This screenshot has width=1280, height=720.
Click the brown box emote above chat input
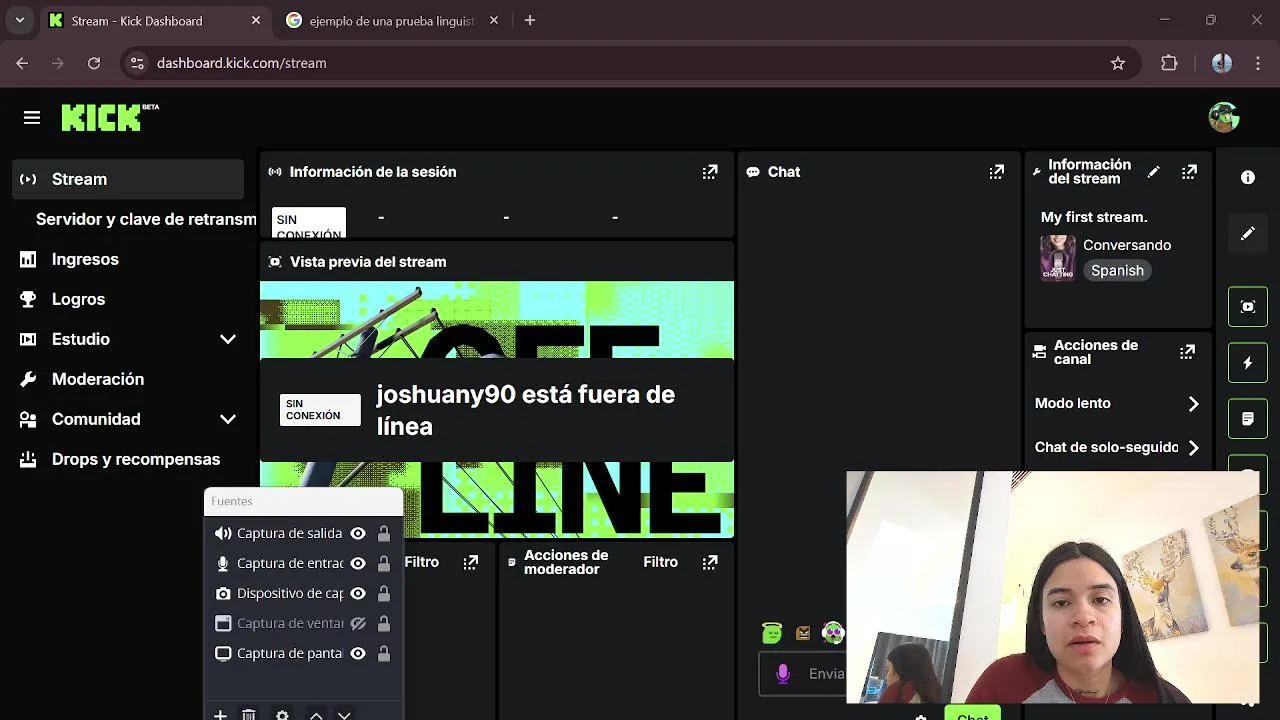click(x=803, y=633)
